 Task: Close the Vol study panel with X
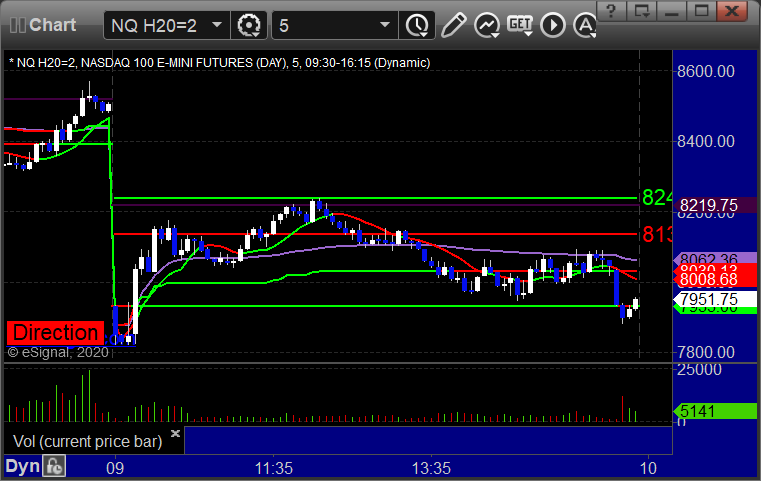click(175, 433)
